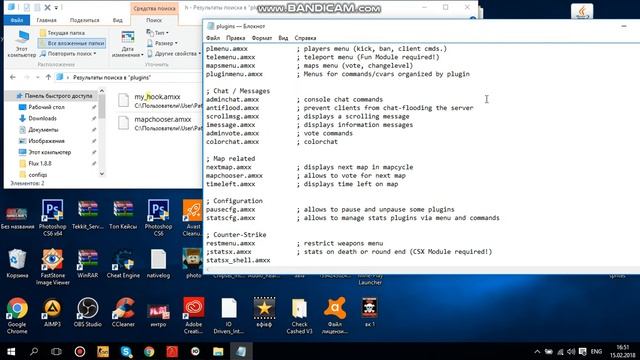Switch to Explorer's Вид ribbon tab
Image resolution: width=640 pixels, height=360 pixels.
pyautogui.click(x=118, y=20)
